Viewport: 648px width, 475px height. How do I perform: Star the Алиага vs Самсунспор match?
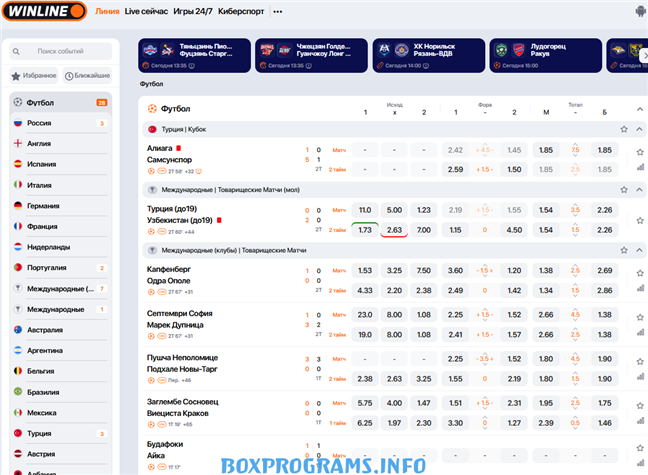[640, 153]
